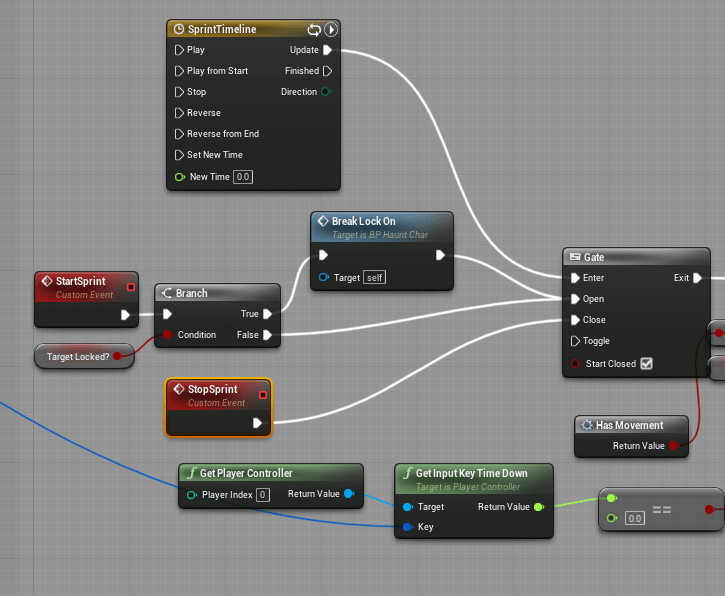Click the SprintTimeline loop icon
This screenshot has width=725, height=596.
point(314,30)
